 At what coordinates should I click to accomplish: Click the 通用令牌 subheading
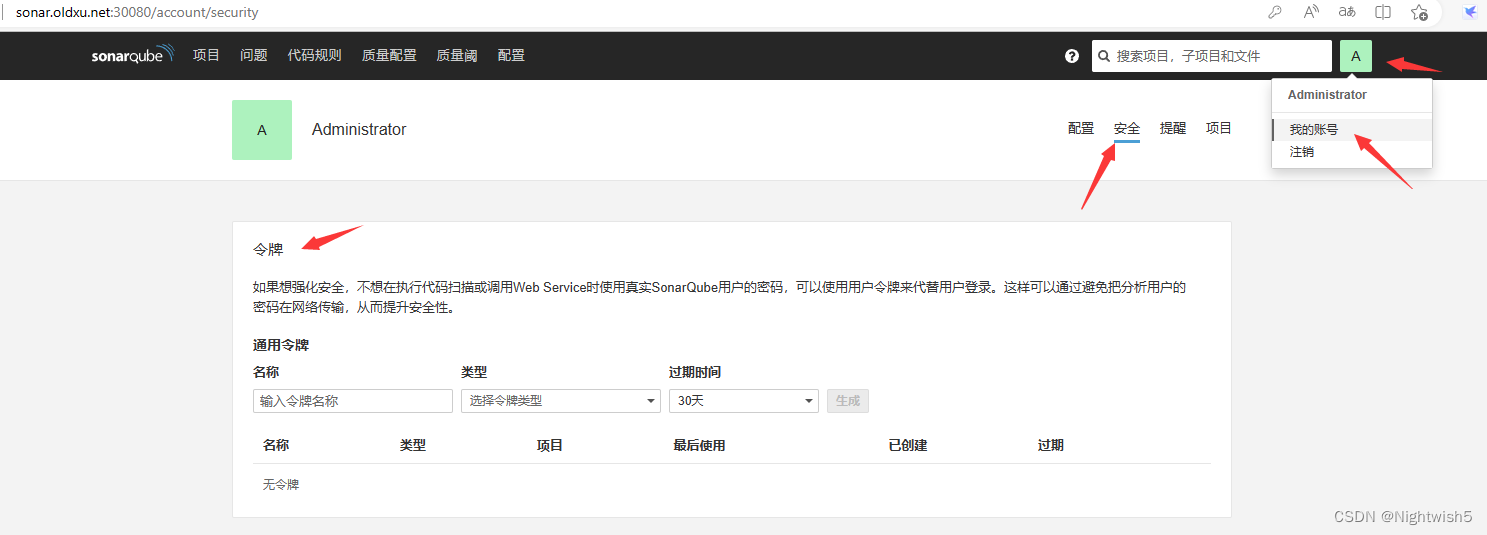(x=281, y=345)
